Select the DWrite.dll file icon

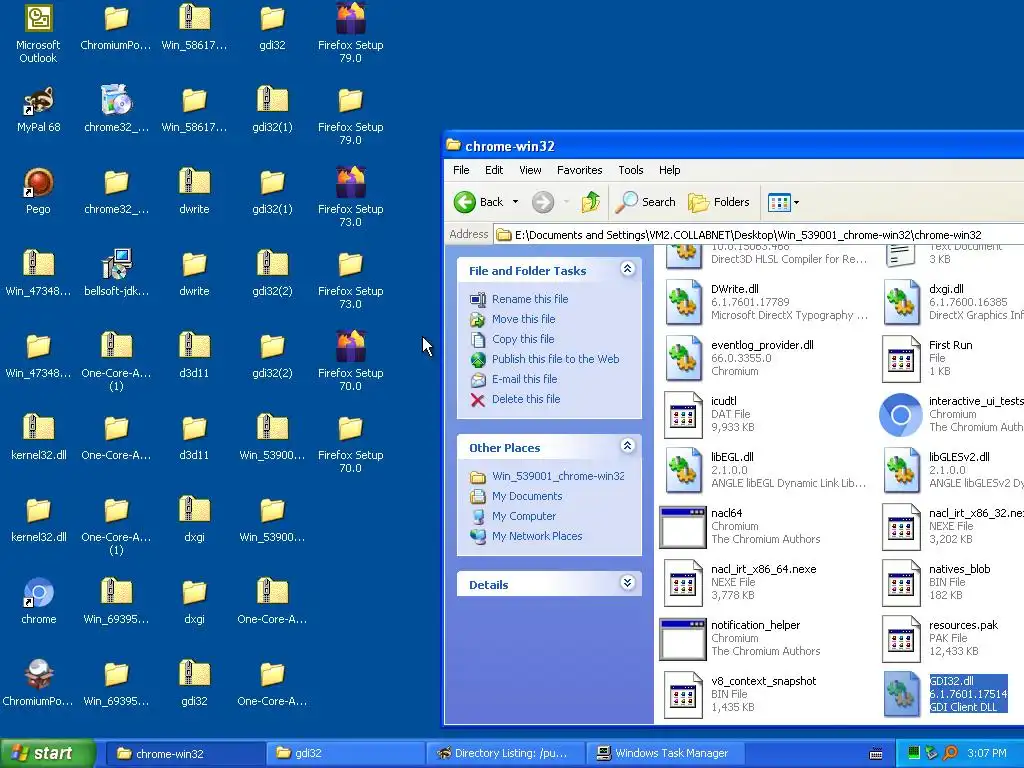tap(683, 302)
